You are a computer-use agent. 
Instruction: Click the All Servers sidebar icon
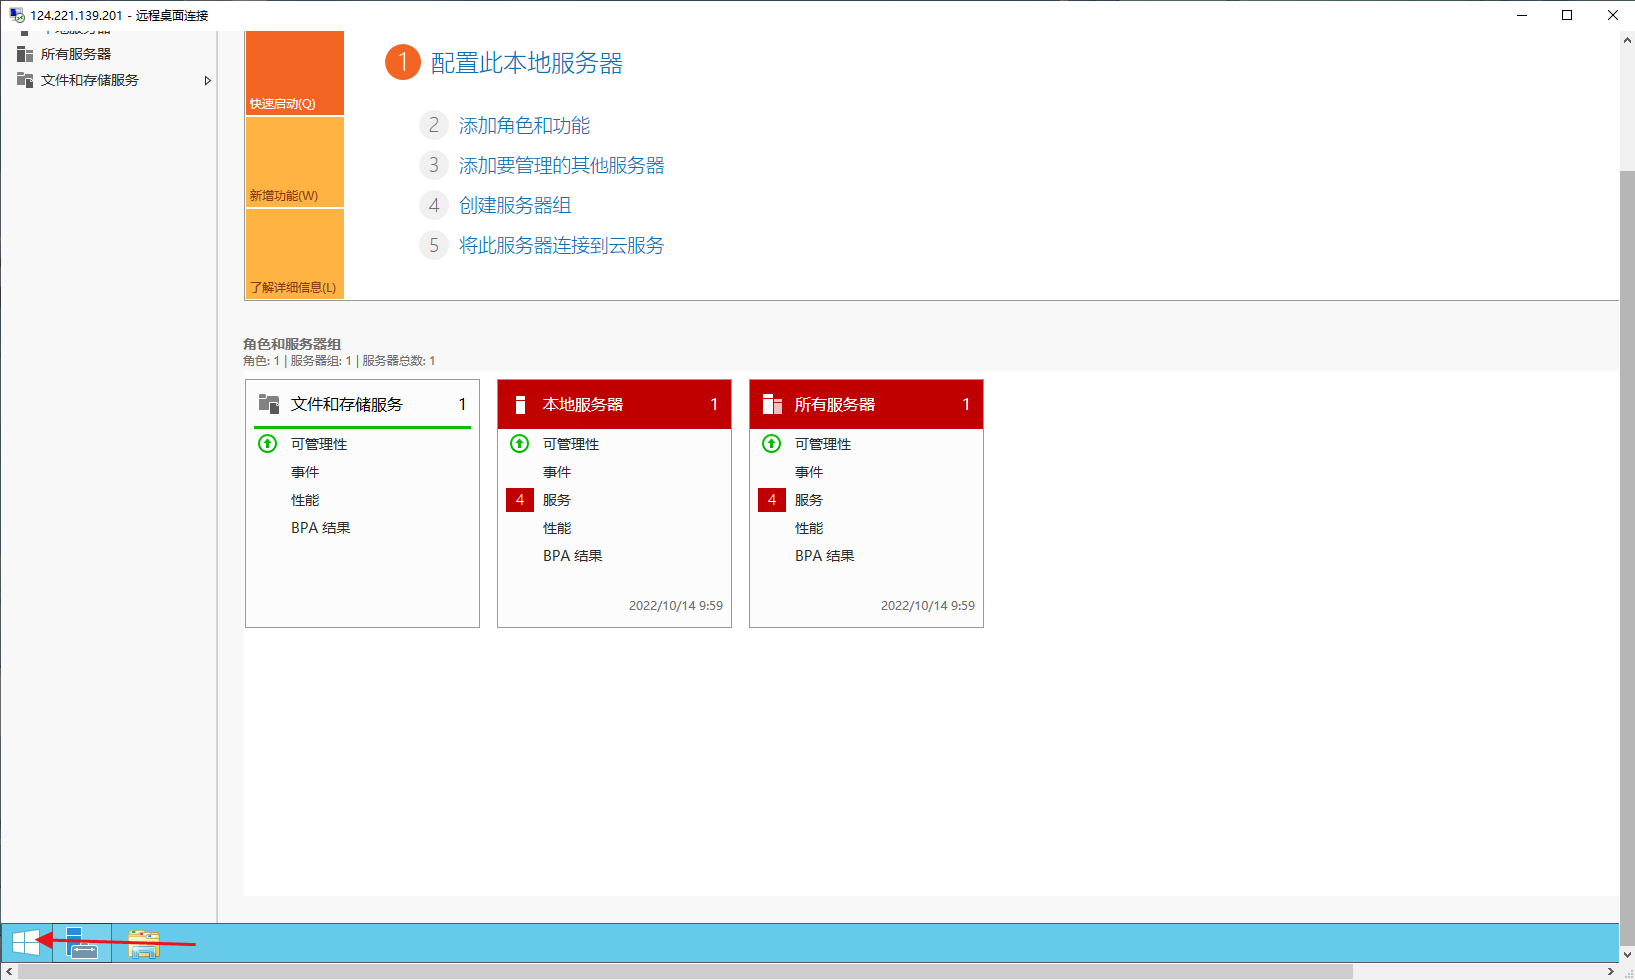click(x=25, y=54)
